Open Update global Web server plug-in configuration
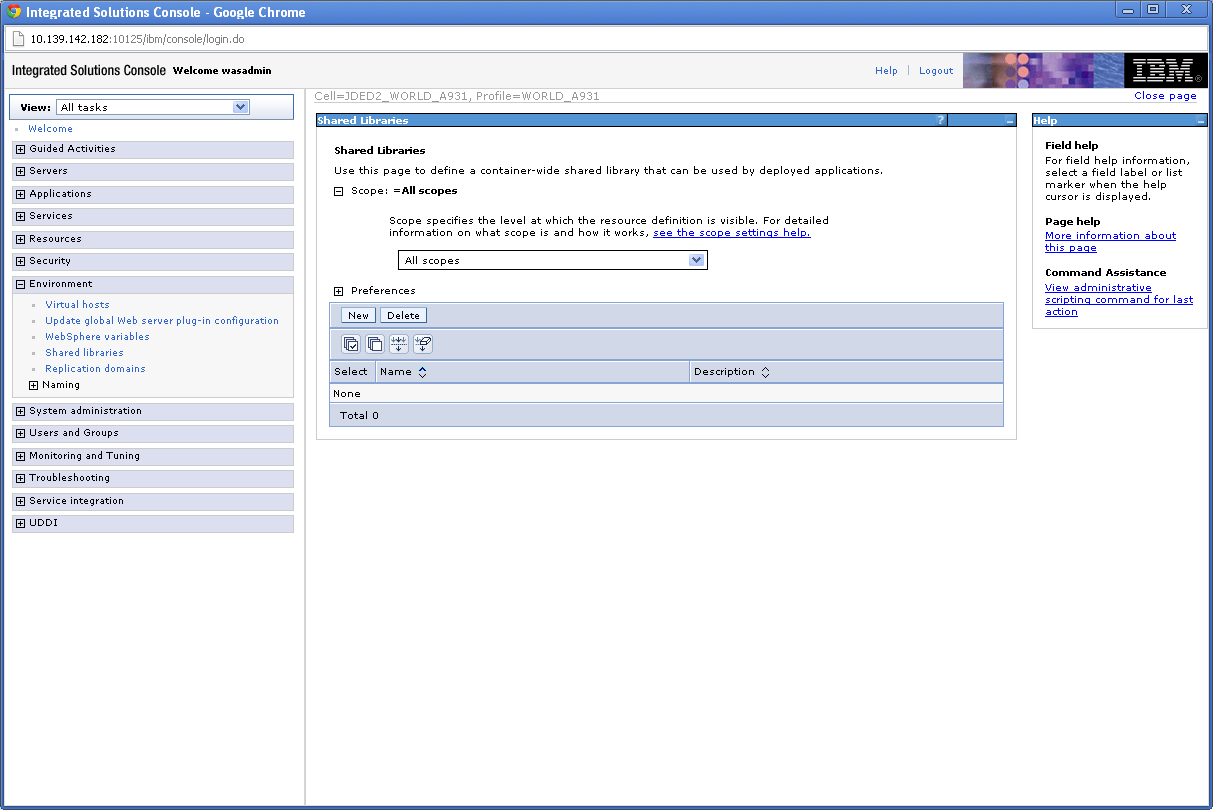 pyautogui.click(x=162, y=321)
